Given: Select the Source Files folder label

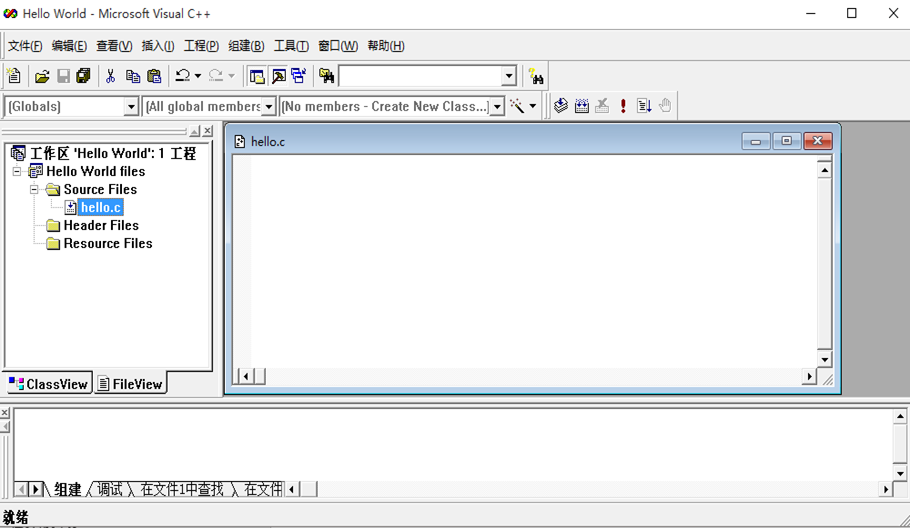Looking at the screenshot, I should pyautogui.click(x=100, y=189).
